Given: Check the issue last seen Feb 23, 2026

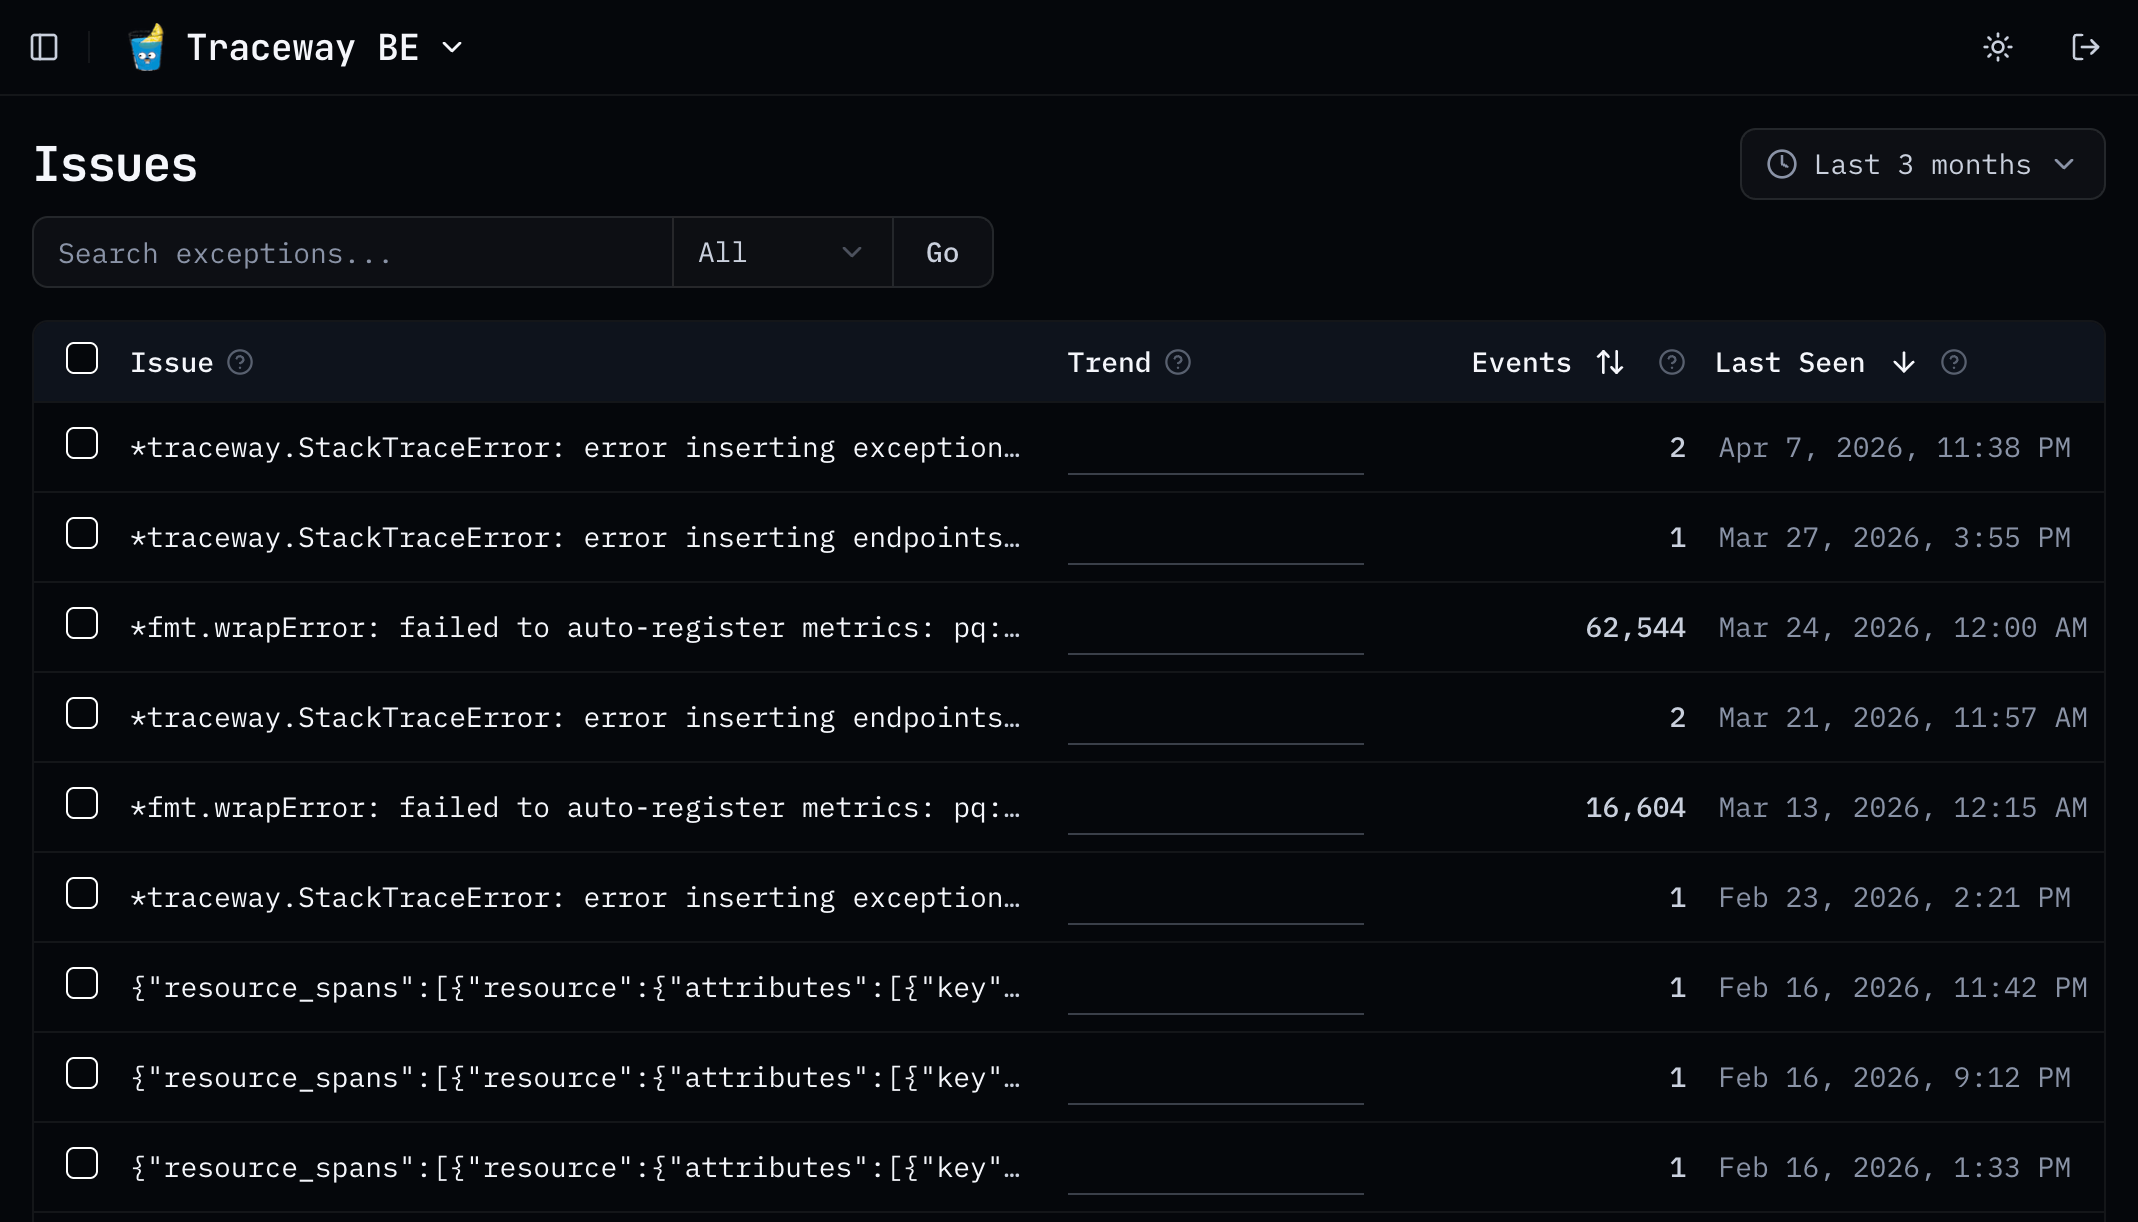Looking at the screenshot, I should pos(82,893).
